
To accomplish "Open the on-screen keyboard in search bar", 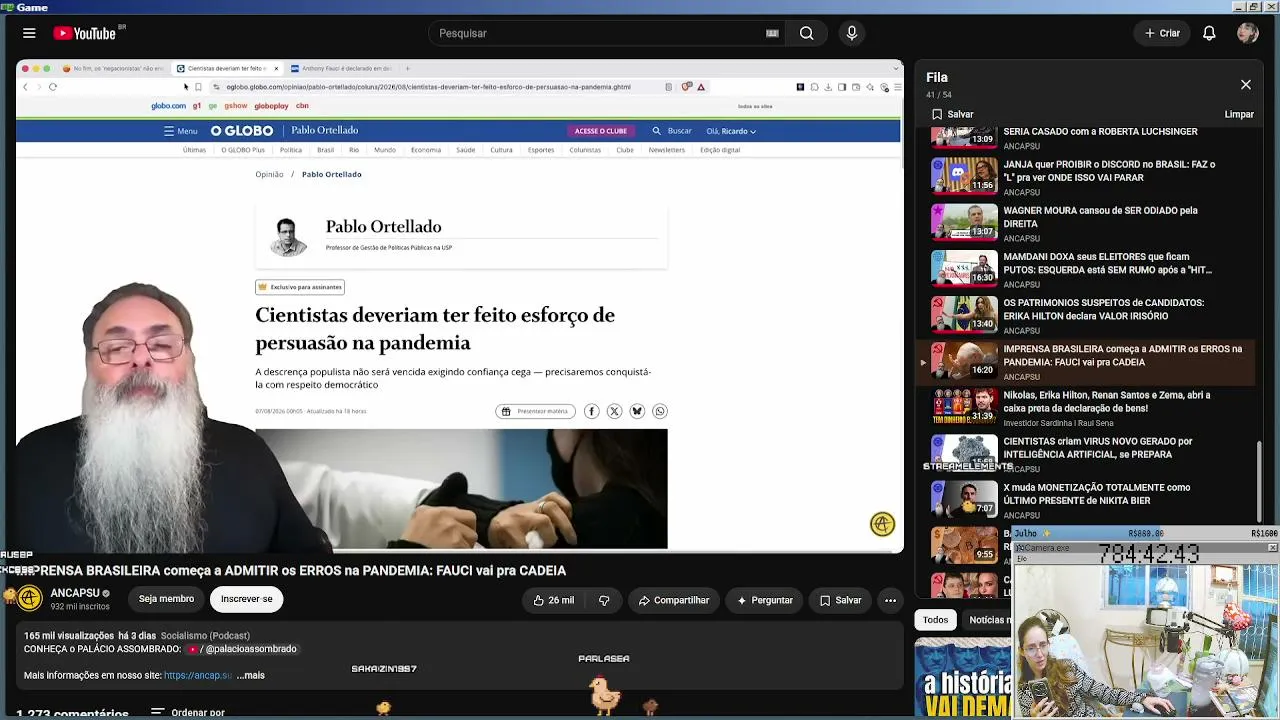I will [772, 33].
